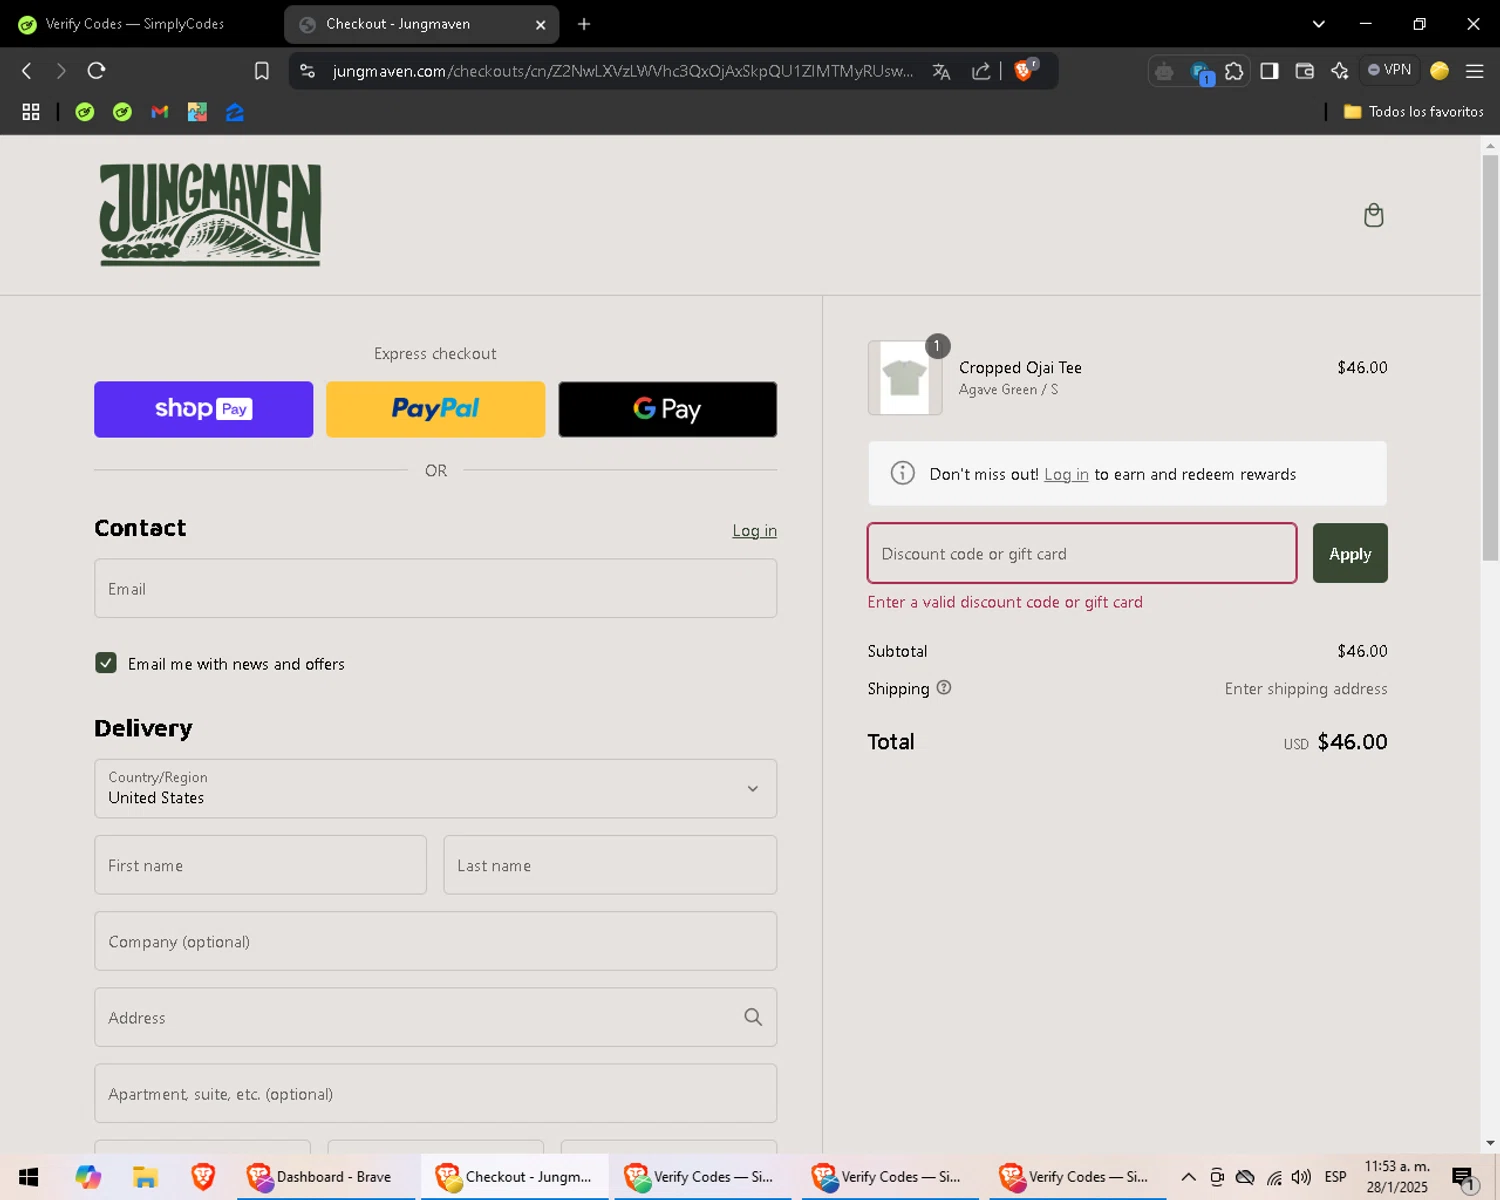Image resolution: width=1500 pixels, height=1200 pixels.
Task: Show hidden system tray icons
Action: [x=1188, y=1177]
